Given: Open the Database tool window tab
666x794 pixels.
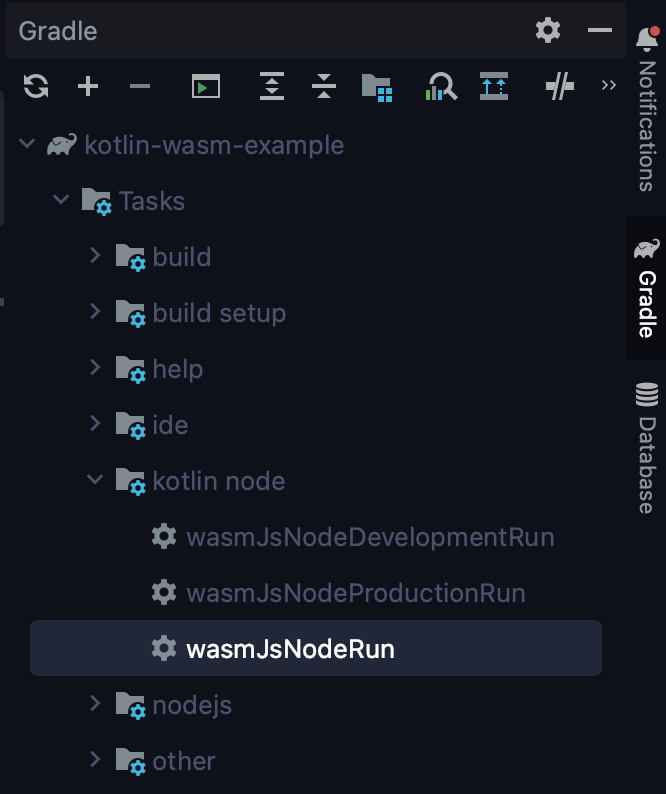Looking at the screenshot, I should [647, 448].
